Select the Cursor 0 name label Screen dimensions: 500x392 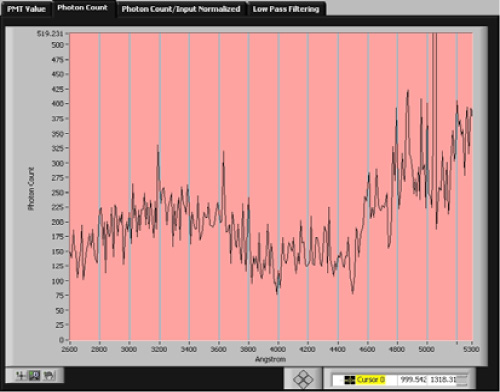tap(371, 380)
